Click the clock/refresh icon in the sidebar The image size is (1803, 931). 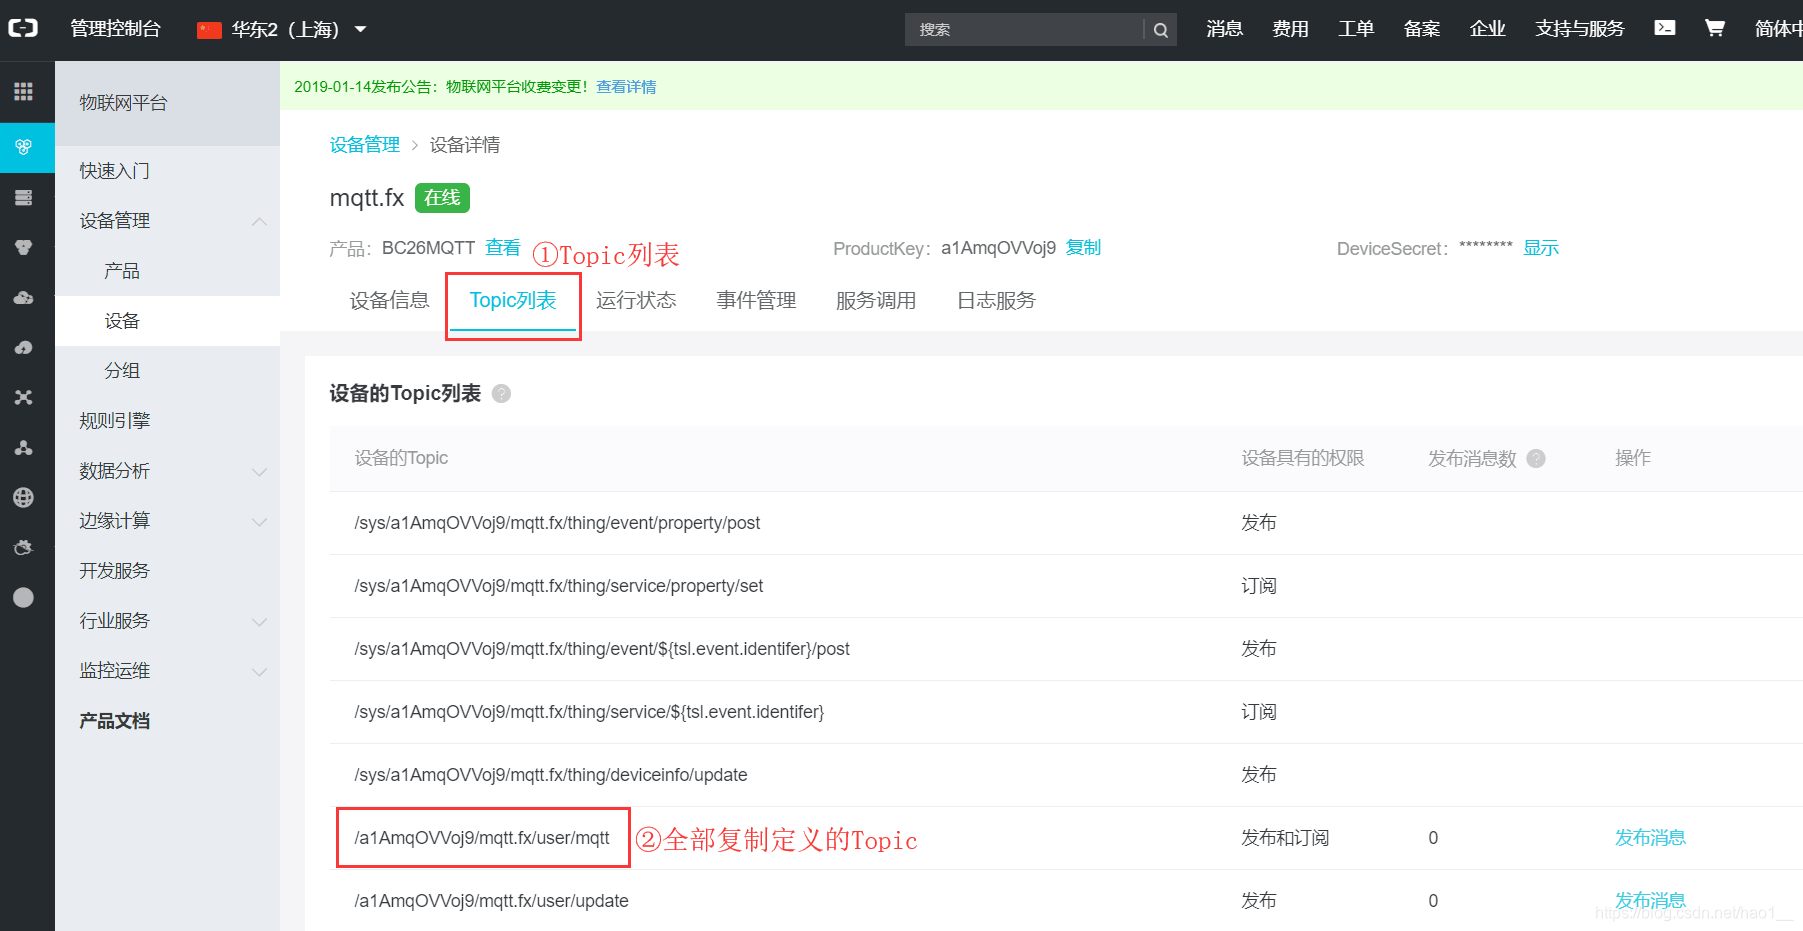24,547
